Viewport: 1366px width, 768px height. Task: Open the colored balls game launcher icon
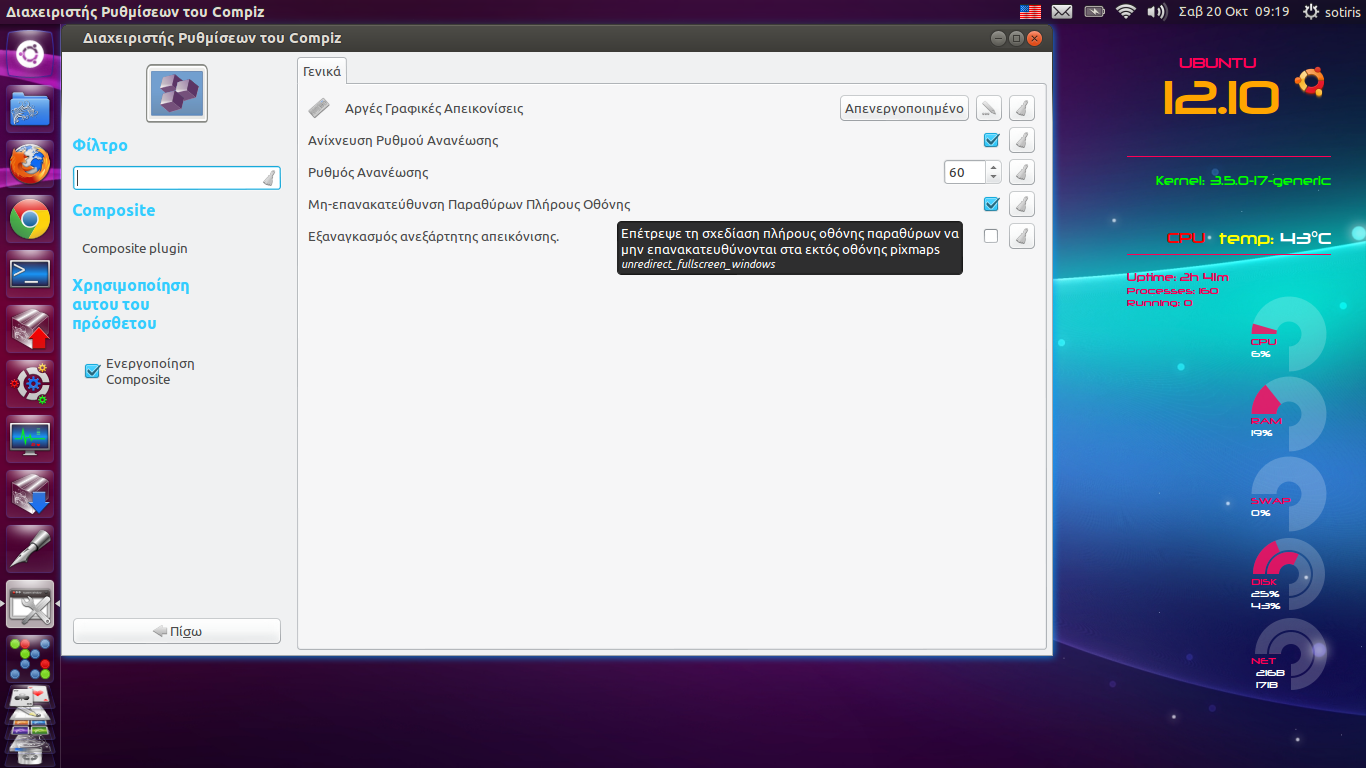pyautogui.click(x=30, y=657)
